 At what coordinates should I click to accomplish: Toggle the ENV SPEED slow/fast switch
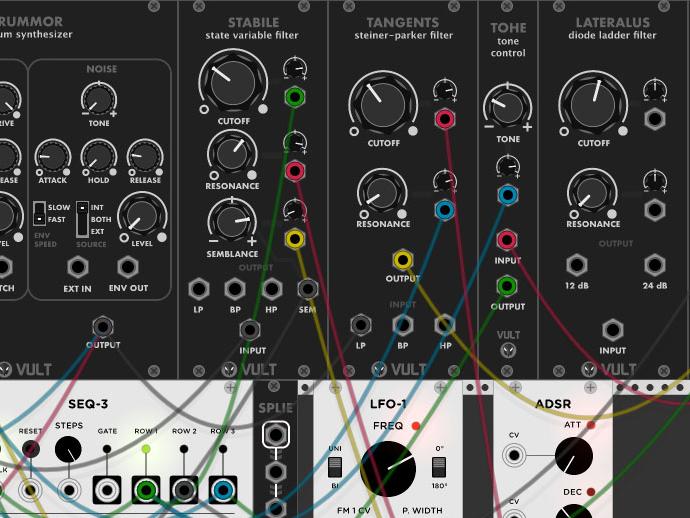[x=40, y=213]
